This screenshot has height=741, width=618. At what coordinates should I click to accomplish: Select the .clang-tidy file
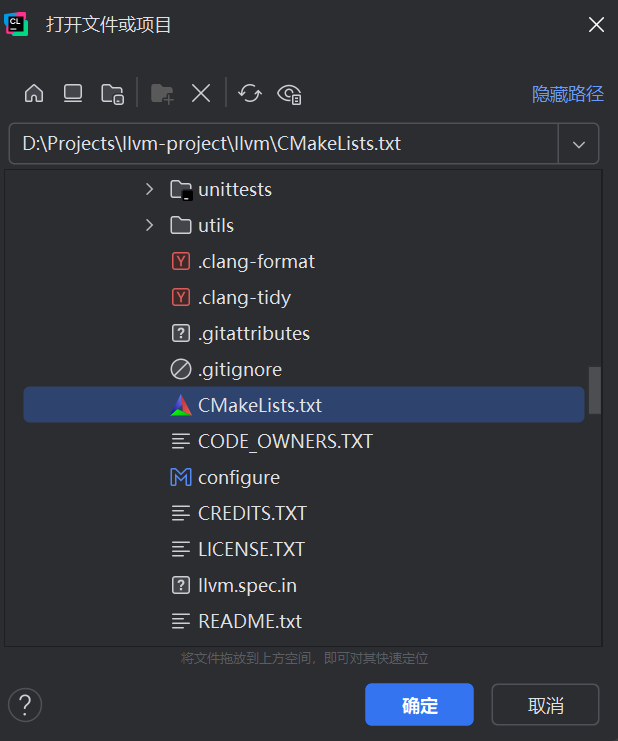click(304, 297)
